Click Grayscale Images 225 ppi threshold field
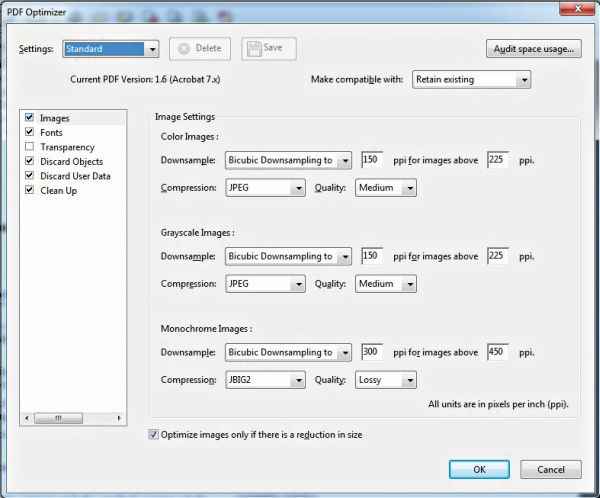Screen dimensions: 600x498 pyautogui.click(x=497, y=256)
